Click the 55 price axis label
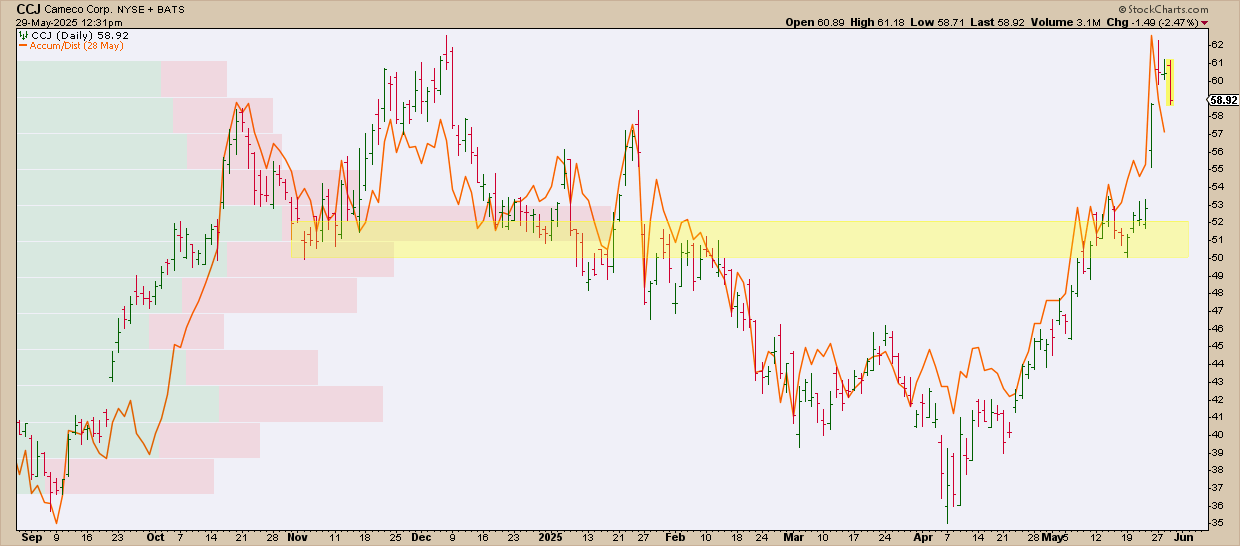 pos(1216,169)
